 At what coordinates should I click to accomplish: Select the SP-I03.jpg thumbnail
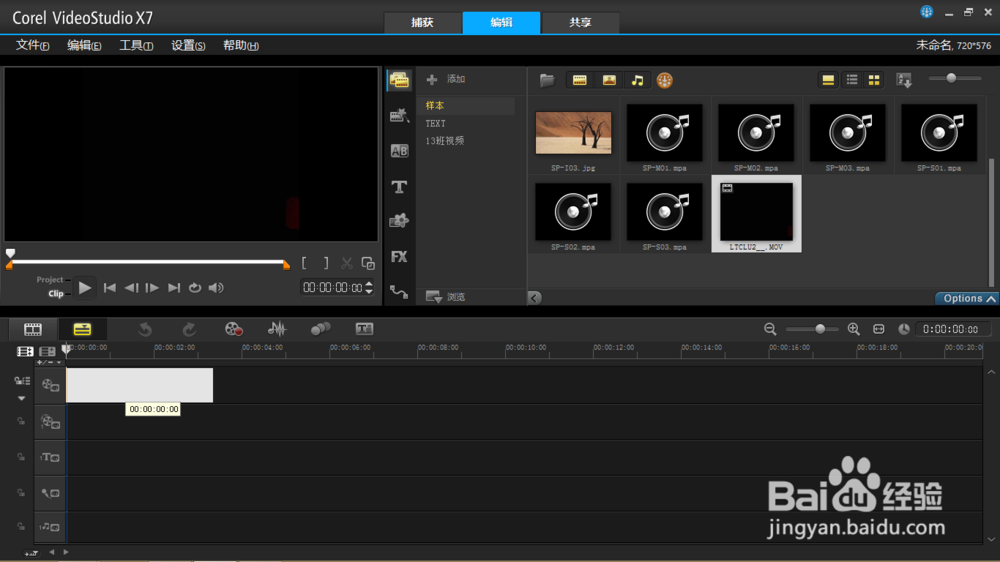pos(573,133)
